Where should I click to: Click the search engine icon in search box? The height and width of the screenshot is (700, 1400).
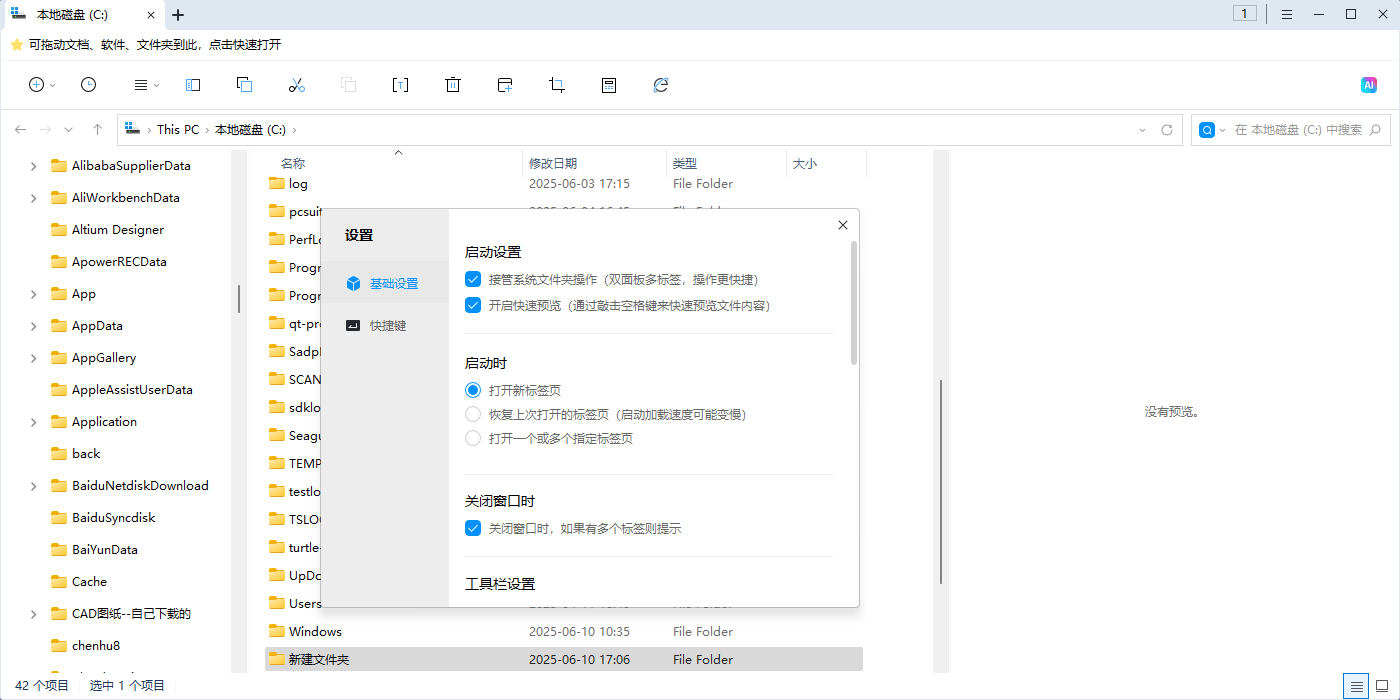(x=1207, y=130)
